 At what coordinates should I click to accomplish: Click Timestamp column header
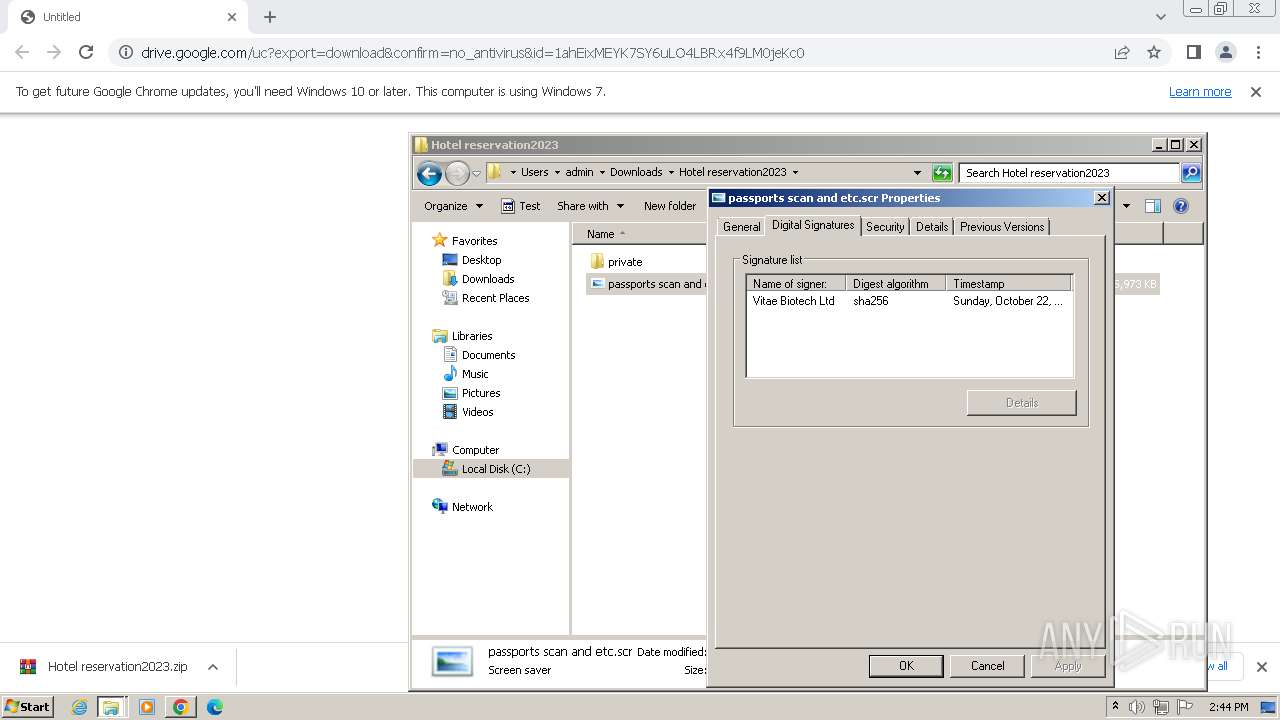1008,284
